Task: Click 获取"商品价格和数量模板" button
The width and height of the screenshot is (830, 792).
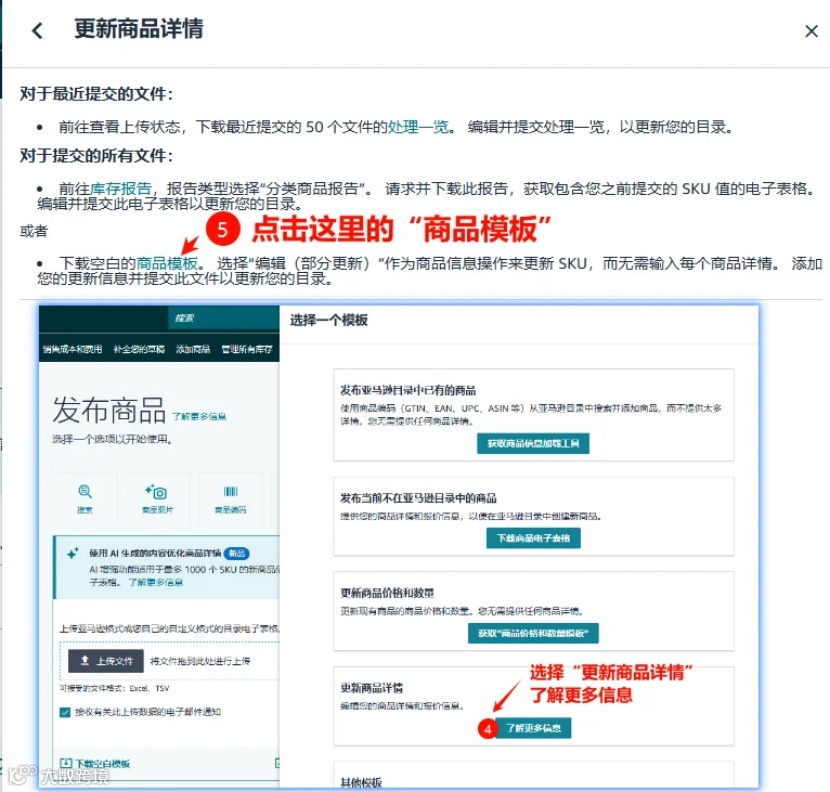Action: pos(533,633)
